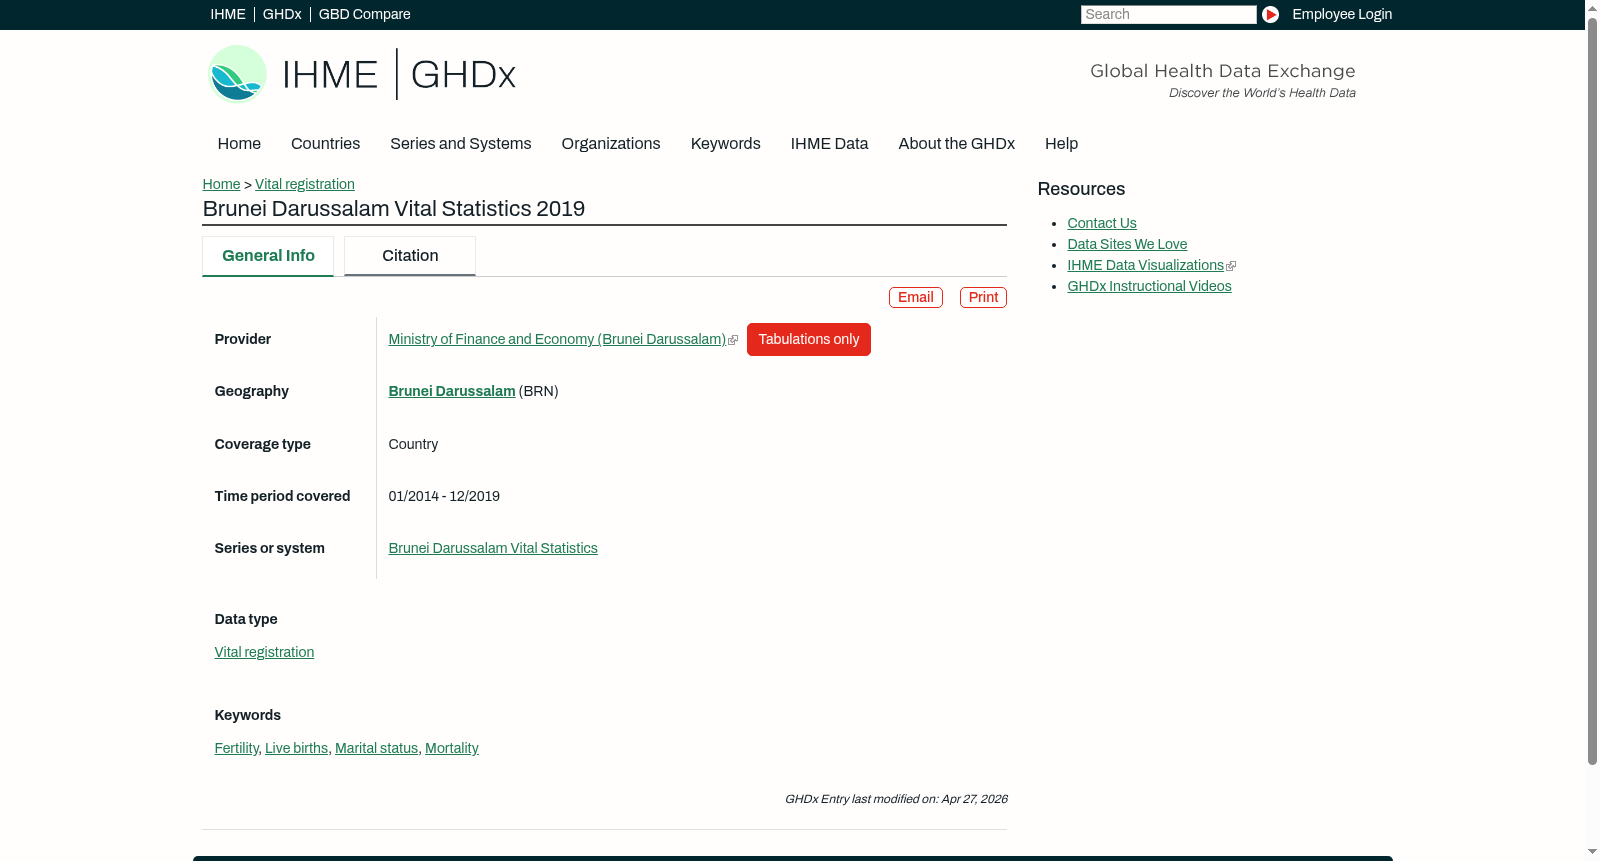This screenshot has width=1600, height=861.
Task: Open About the GHDx menu
Action: click(x=956, y=144)
